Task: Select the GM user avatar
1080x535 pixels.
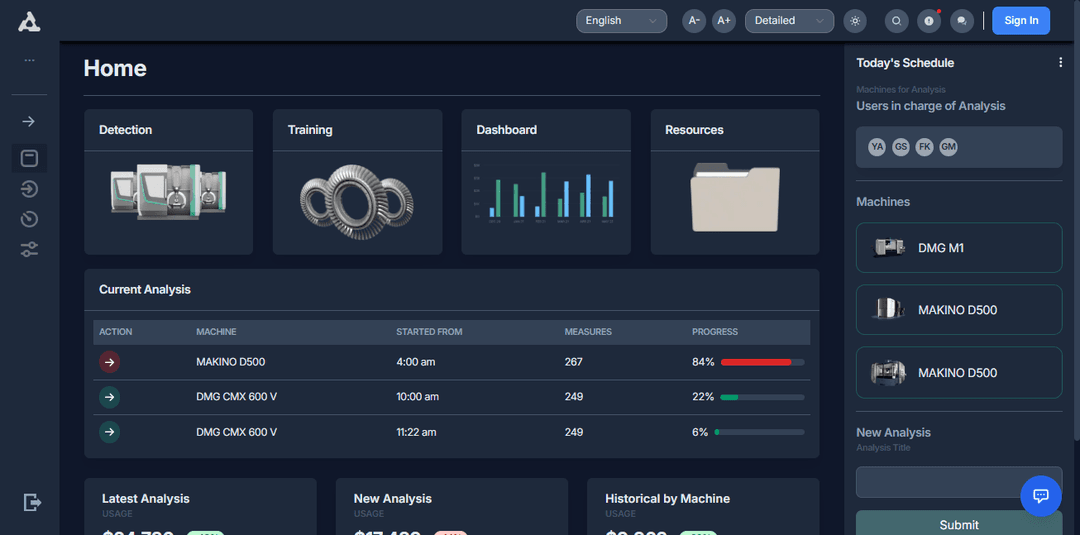Action: 948,147
